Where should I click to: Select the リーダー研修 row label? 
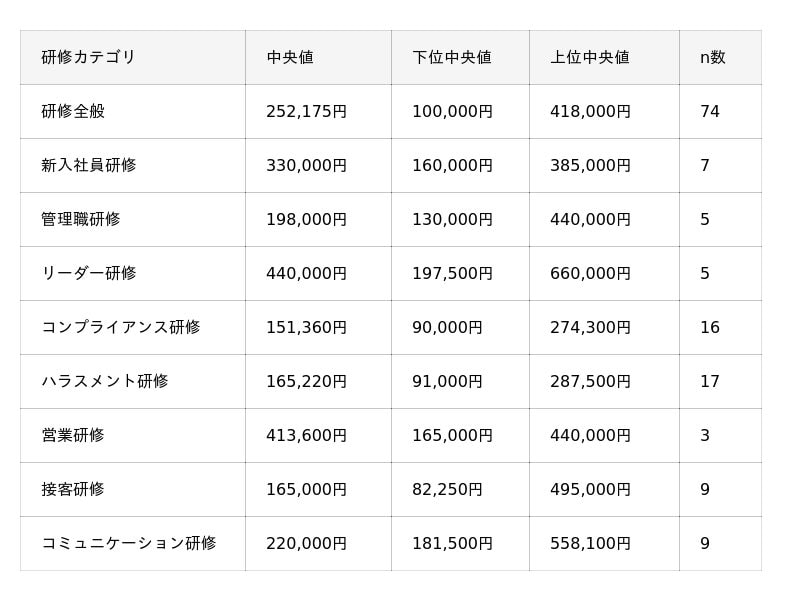point(89,274)
